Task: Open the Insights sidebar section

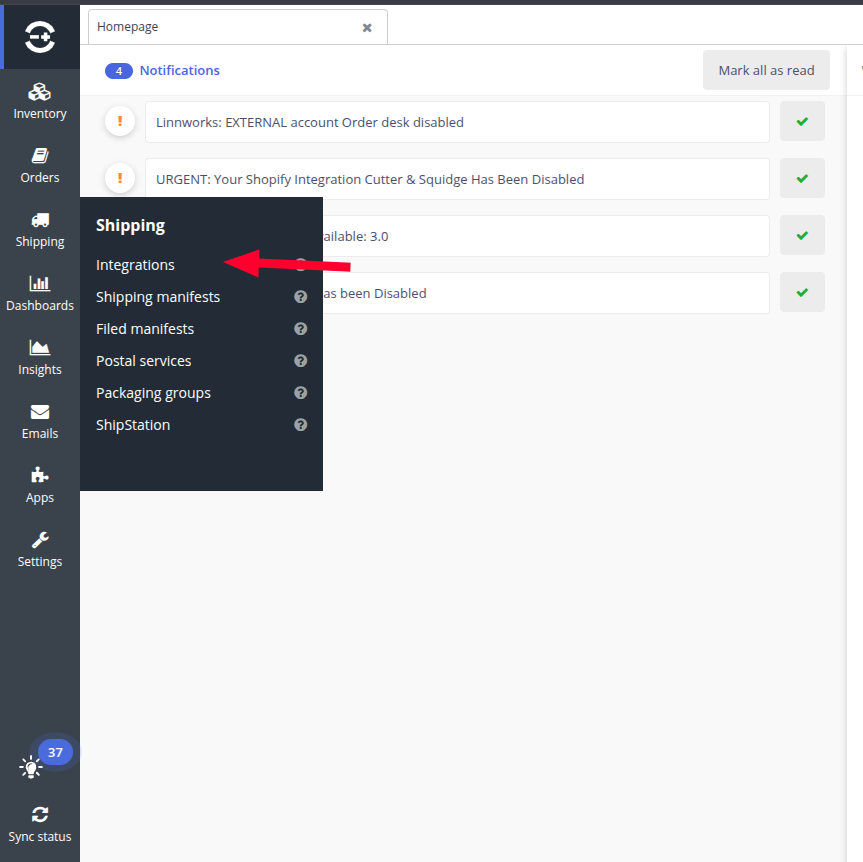Action: pyautogui.click(x=40, y=358)
